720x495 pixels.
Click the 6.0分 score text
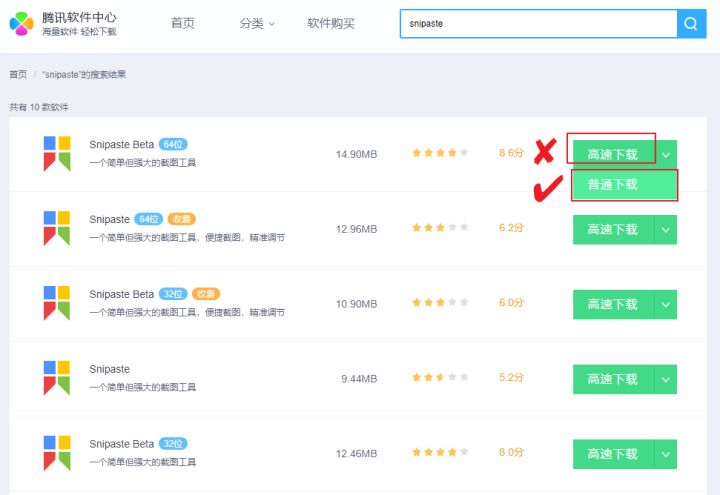pos(511,303)
